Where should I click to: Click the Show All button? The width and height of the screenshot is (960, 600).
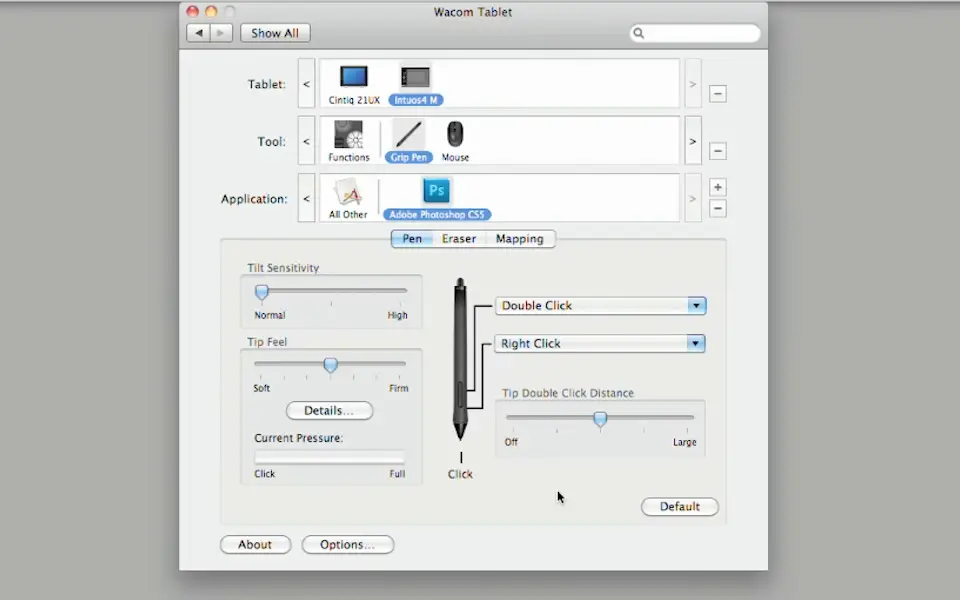pos(275,33)
